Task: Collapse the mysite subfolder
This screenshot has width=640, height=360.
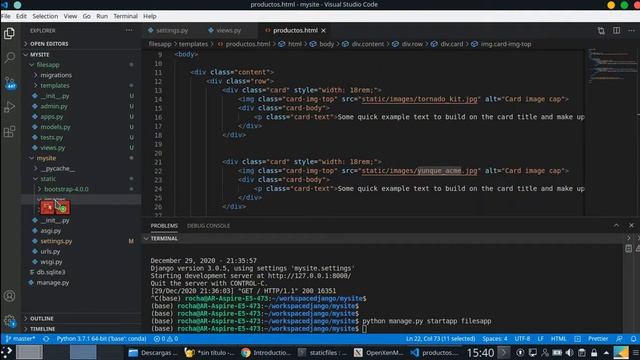Action: (81, 158)
